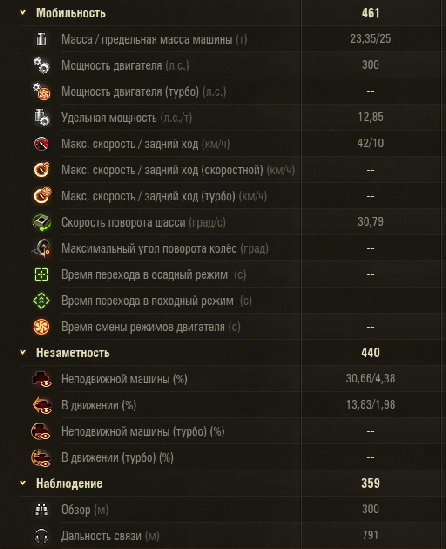Click the vehicle mass weight icon
The image size is (446, 549).
[41, 39]
